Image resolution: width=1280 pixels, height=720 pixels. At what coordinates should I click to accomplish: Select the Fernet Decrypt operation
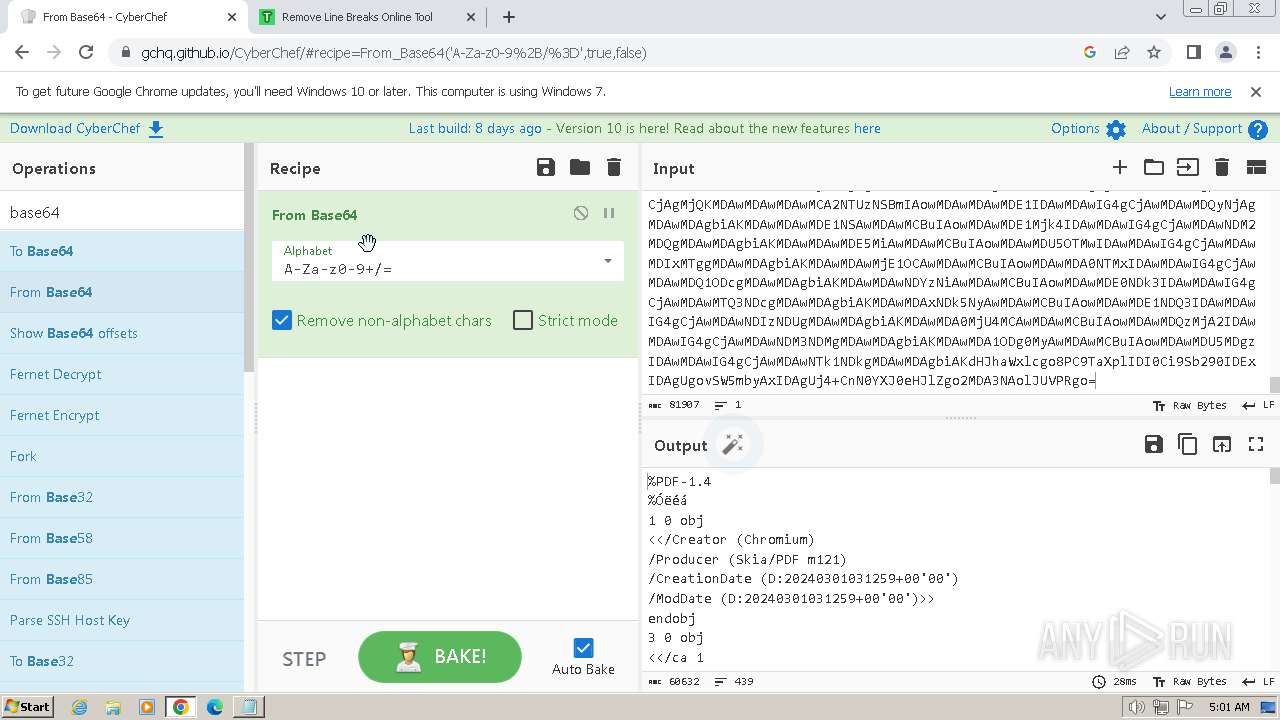tap(122, 374)
